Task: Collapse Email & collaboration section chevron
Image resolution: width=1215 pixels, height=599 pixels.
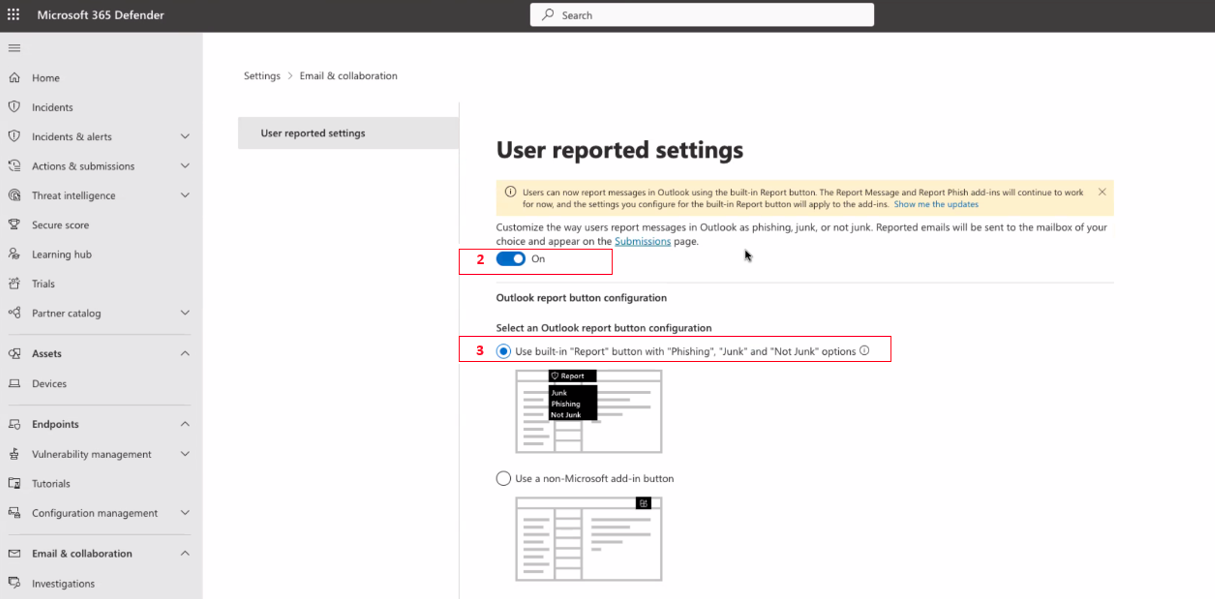Action: [185, 553]
